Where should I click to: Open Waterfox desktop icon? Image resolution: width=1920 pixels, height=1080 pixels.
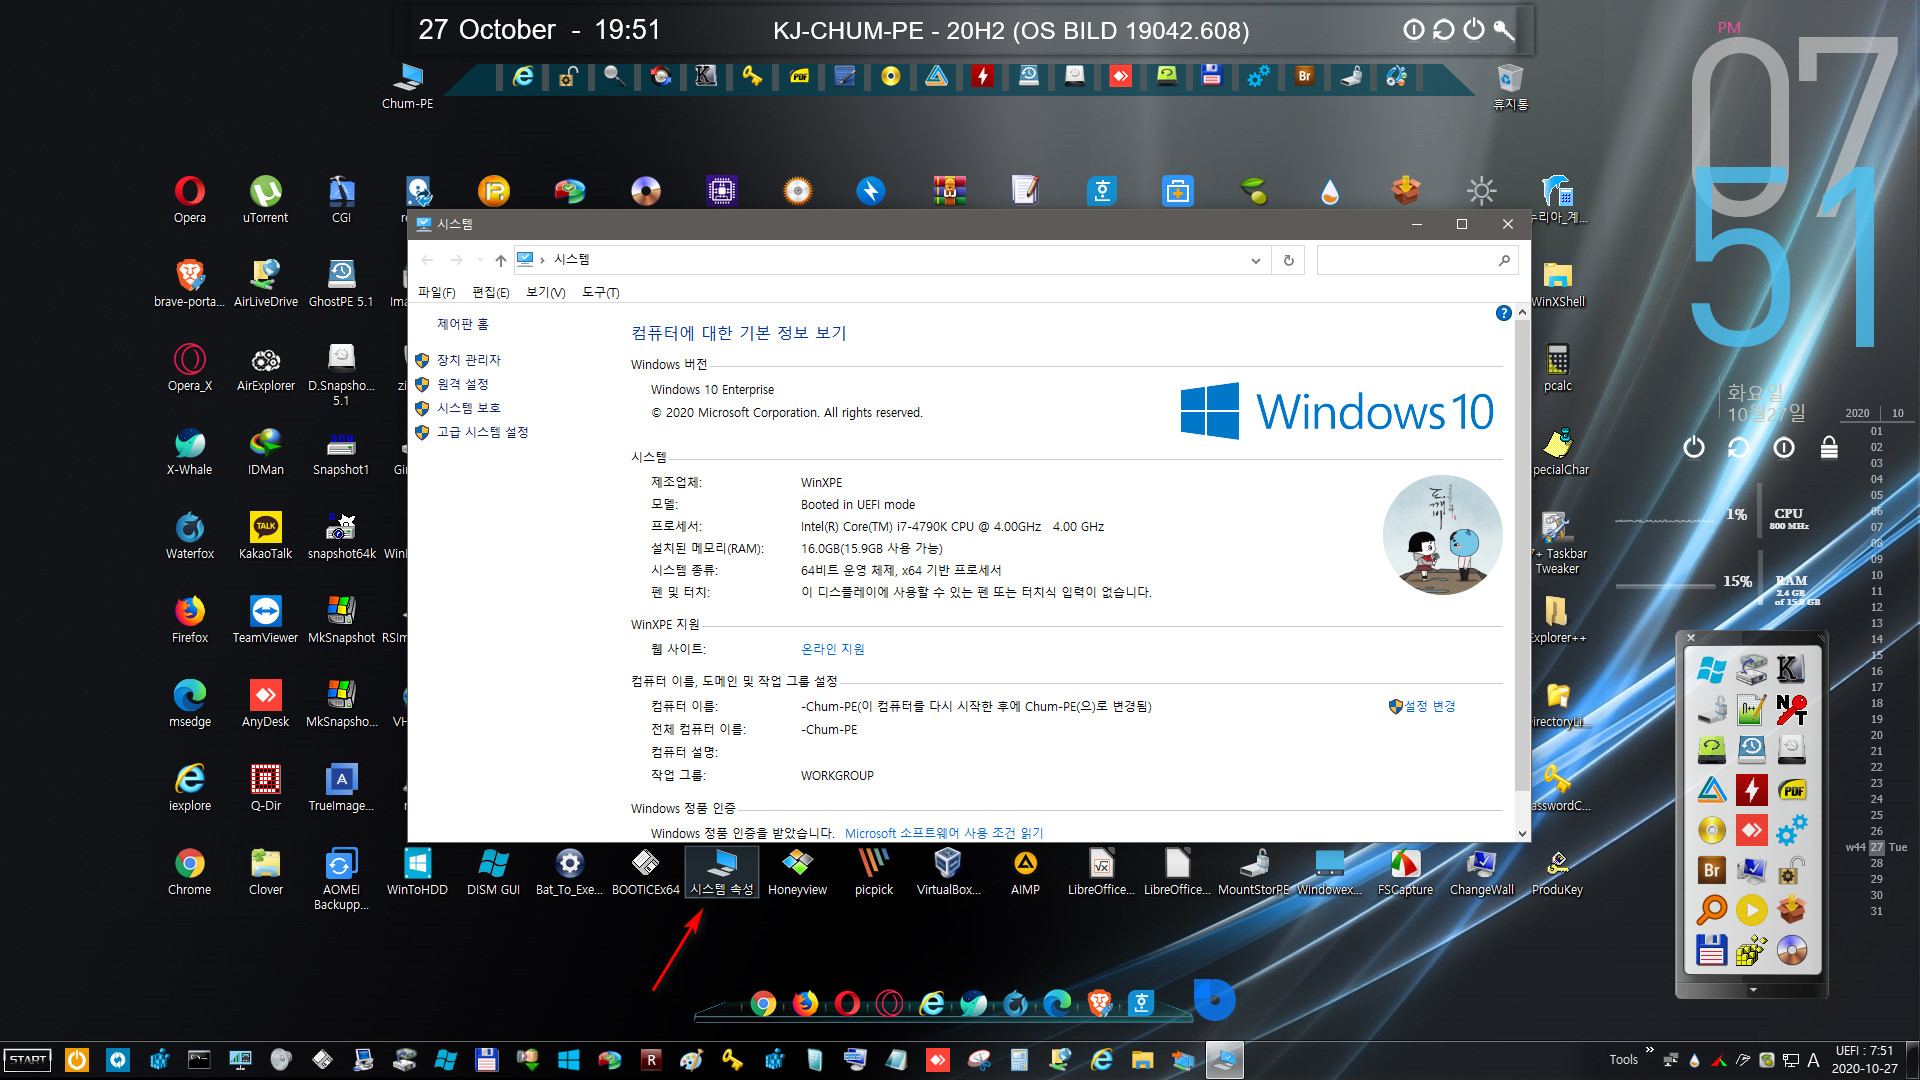pyautogui.click(x=190, y=535)
